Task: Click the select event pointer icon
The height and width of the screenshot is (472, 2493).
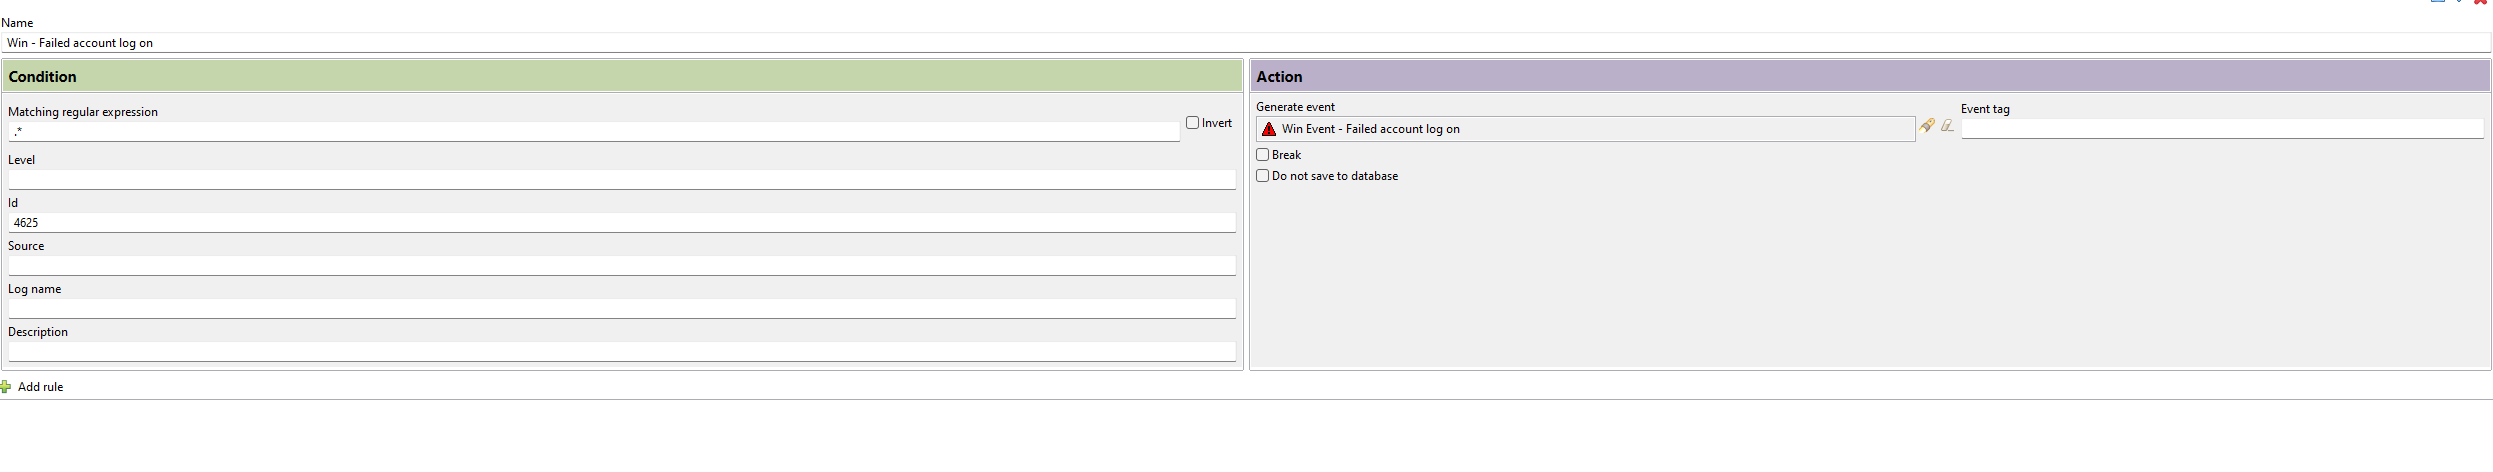Action: click(1927, 126)
